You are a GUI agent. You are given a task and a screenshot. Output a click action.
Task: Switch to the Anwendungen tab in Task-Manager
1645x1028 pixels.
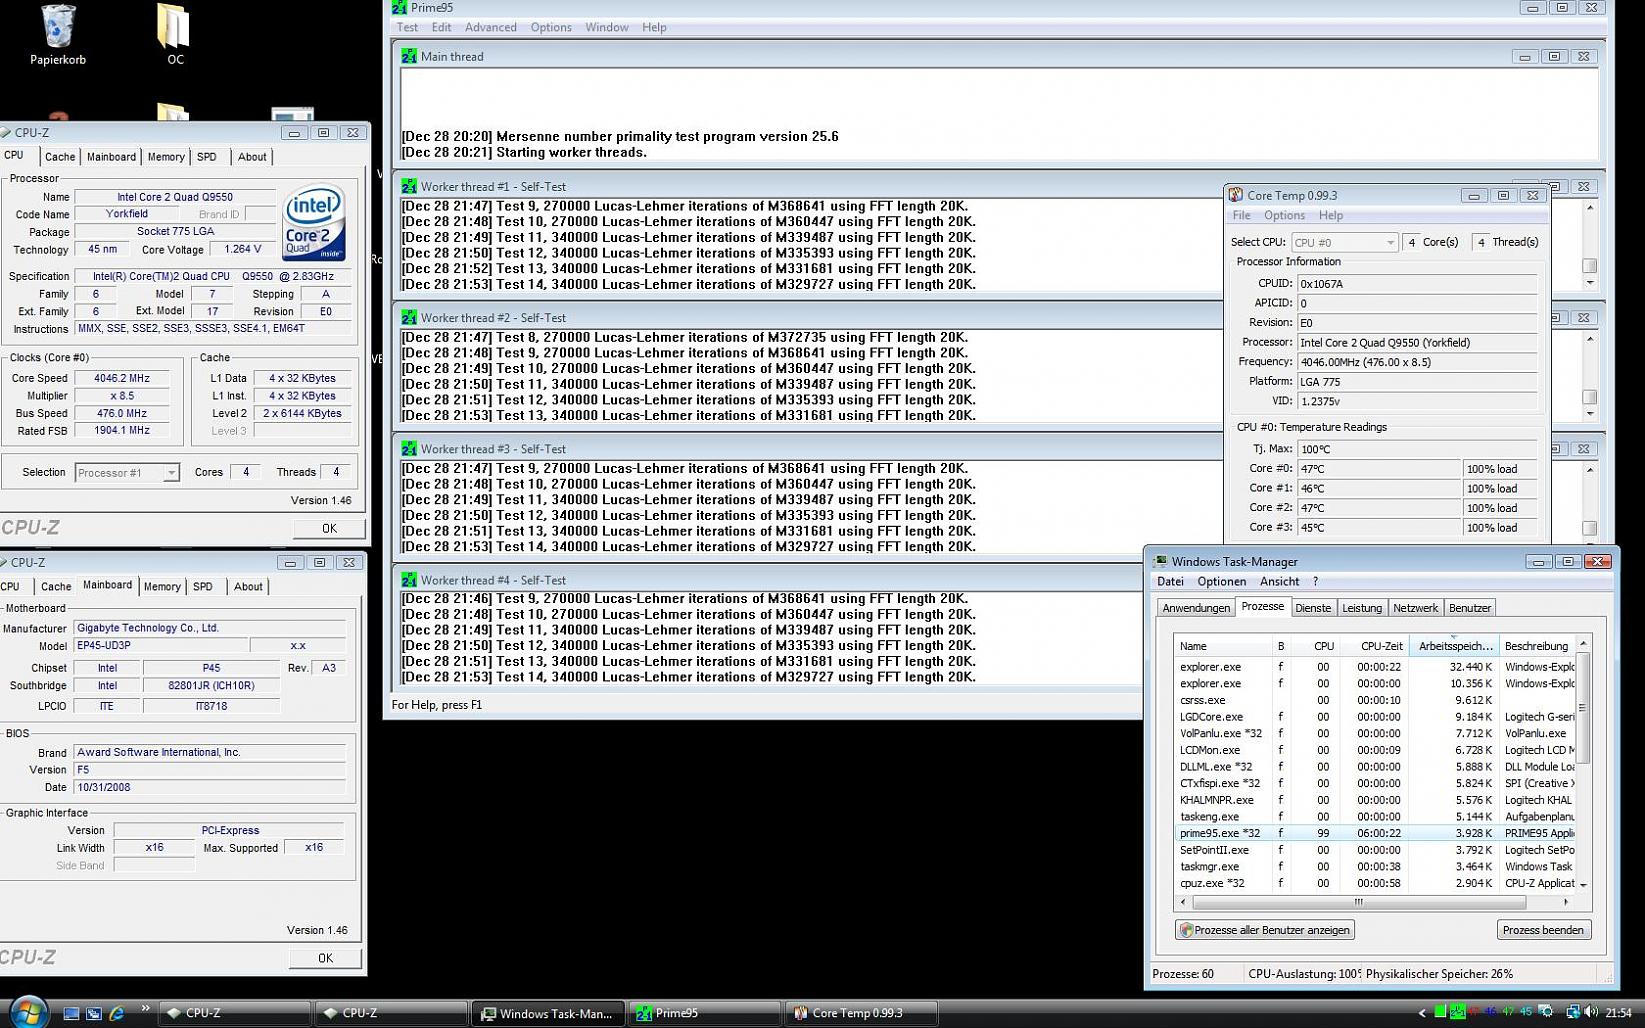(1196, 608)
